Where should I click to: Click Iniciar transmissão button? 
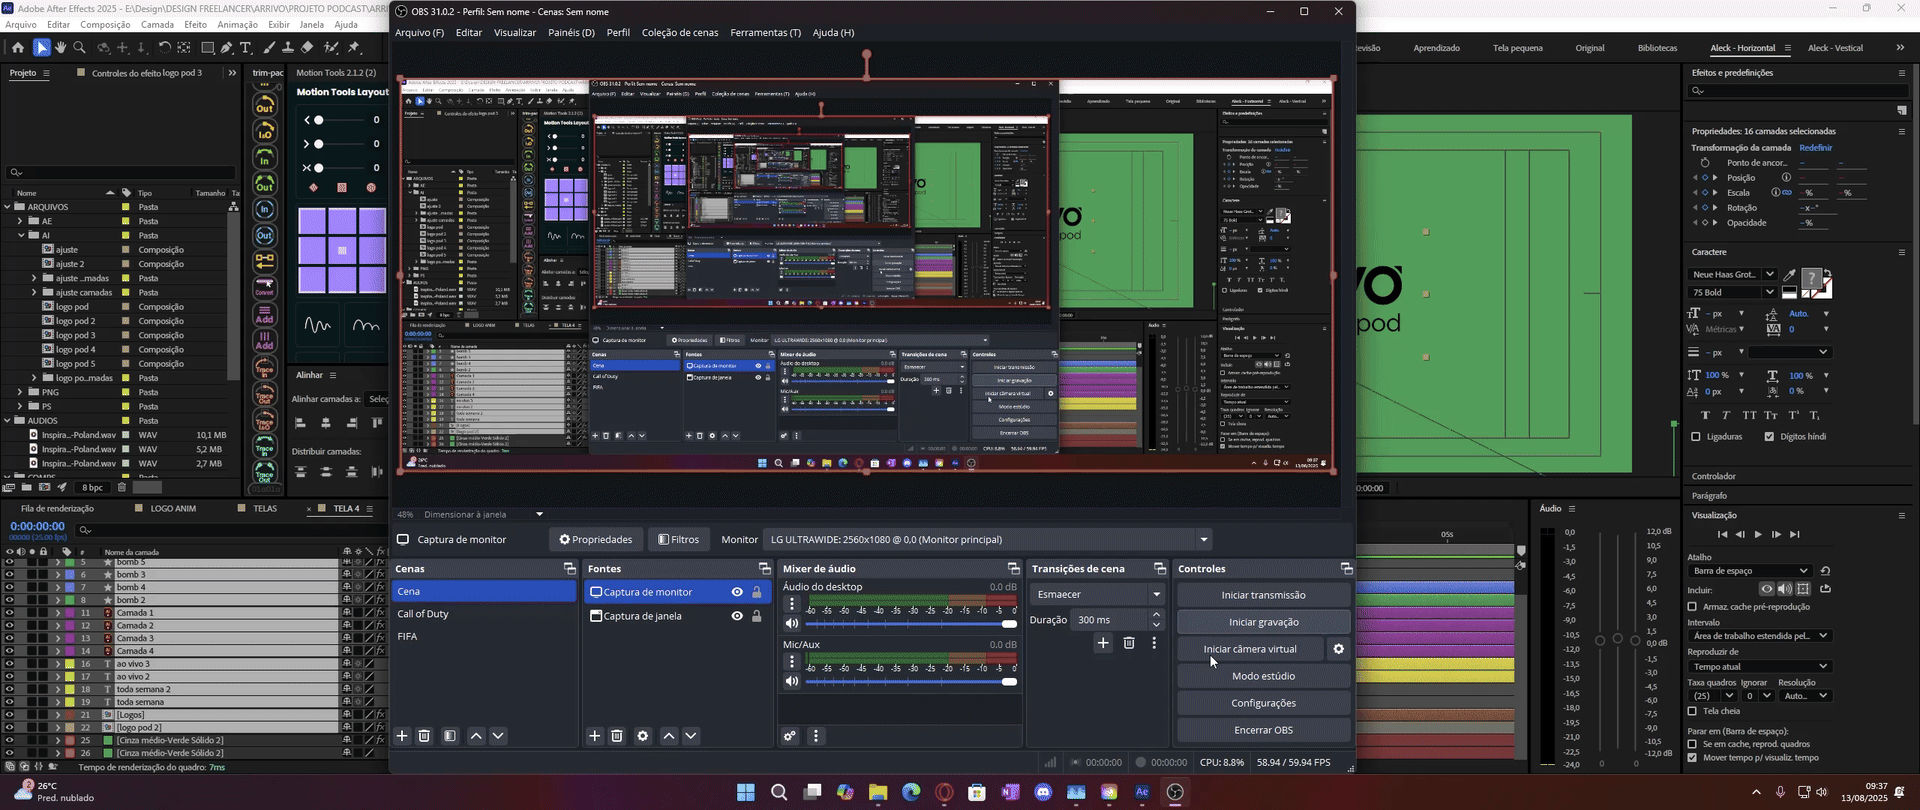pos(1263,595)
